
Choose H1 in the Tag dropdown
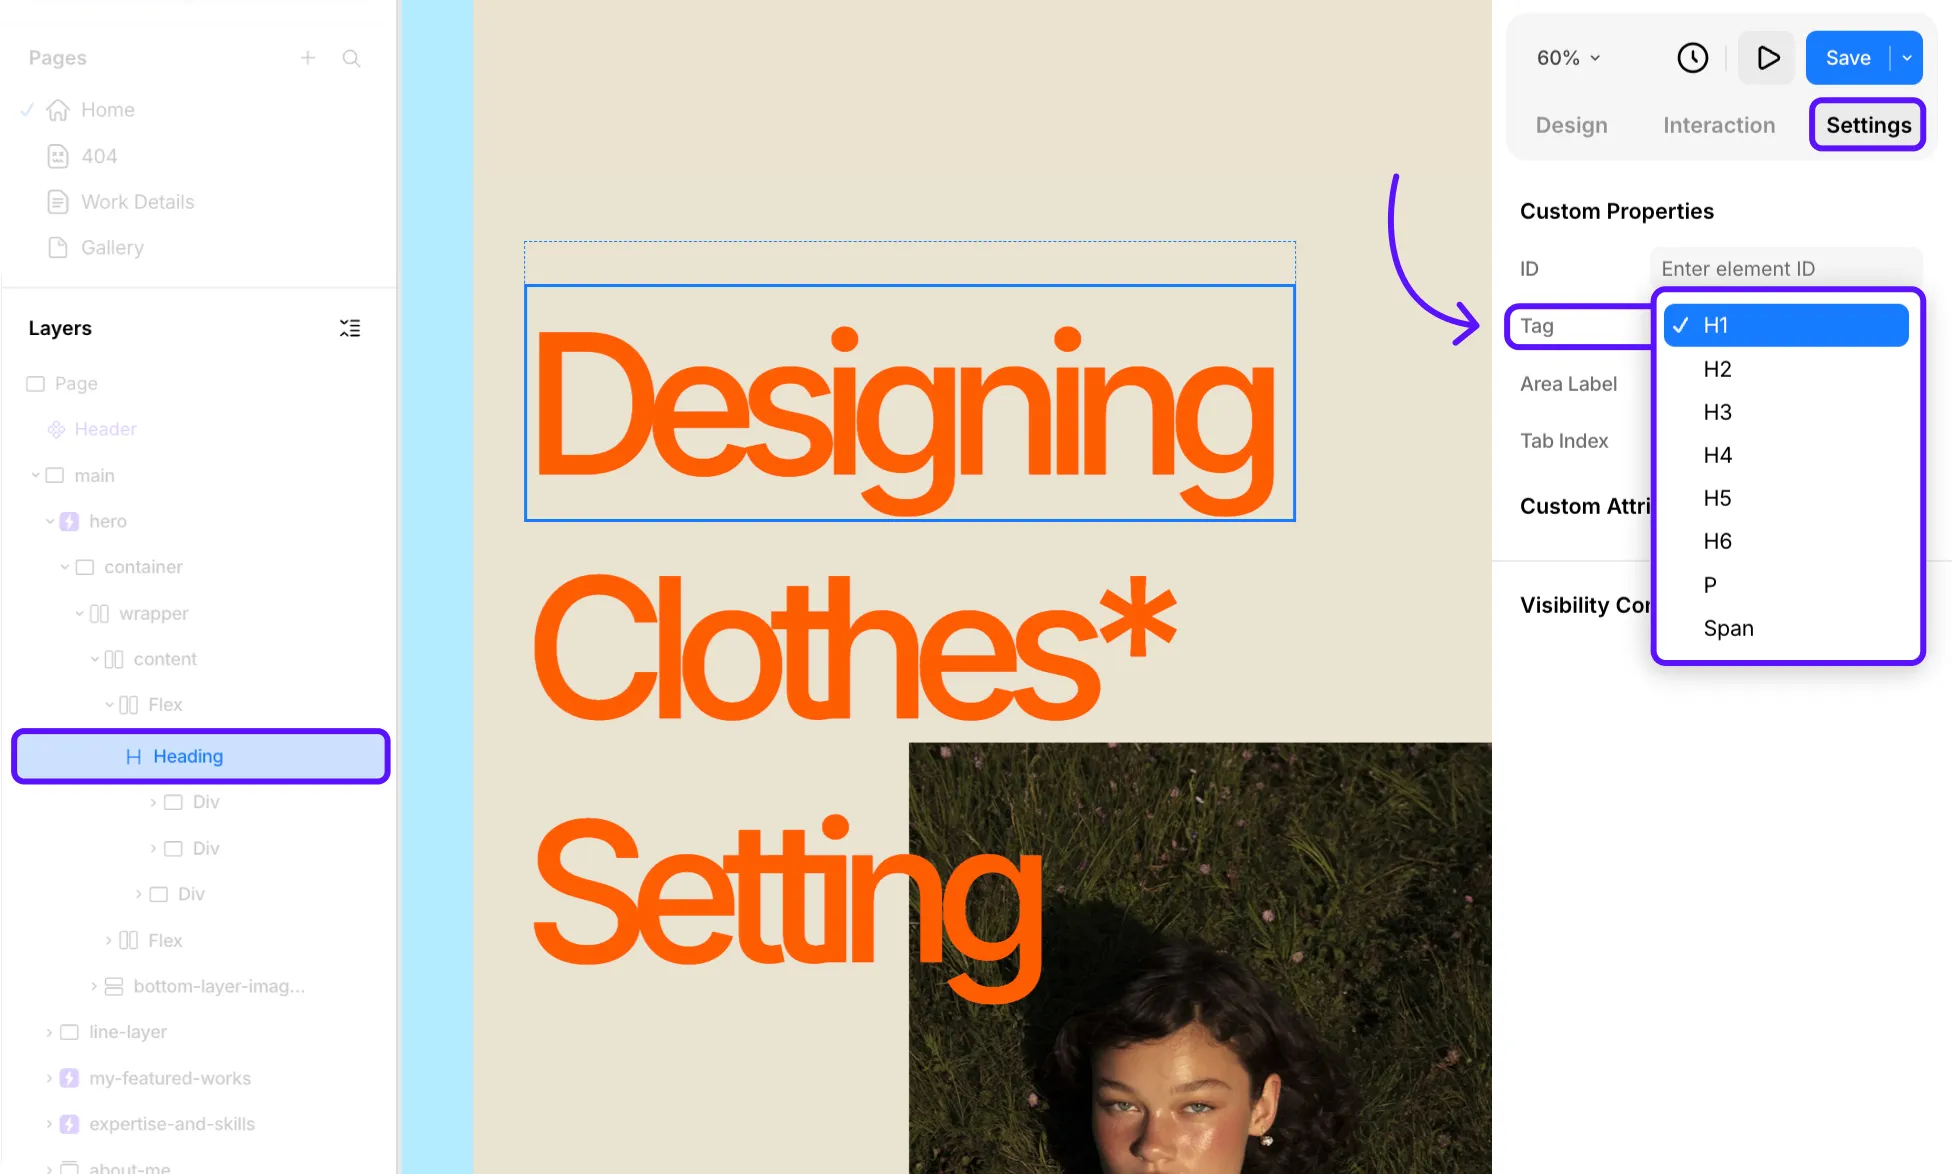[1786, 325]
